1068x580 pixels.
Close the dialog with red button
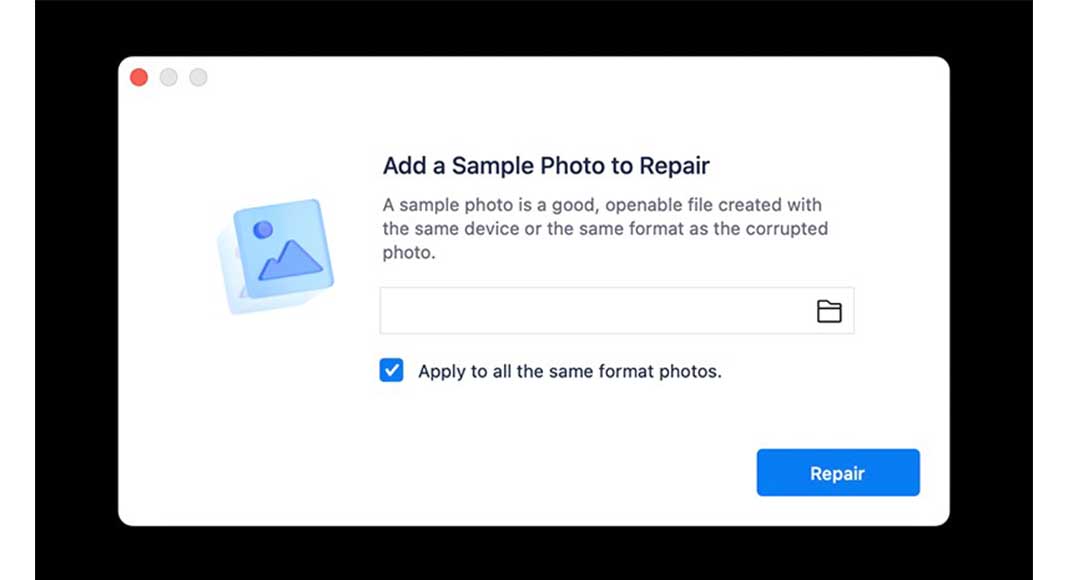tap(139, 78)
